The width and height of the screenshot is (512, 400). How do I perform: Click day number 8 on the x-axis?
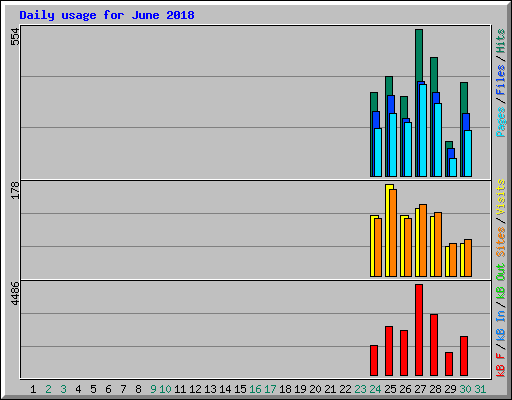coord(138,389)
